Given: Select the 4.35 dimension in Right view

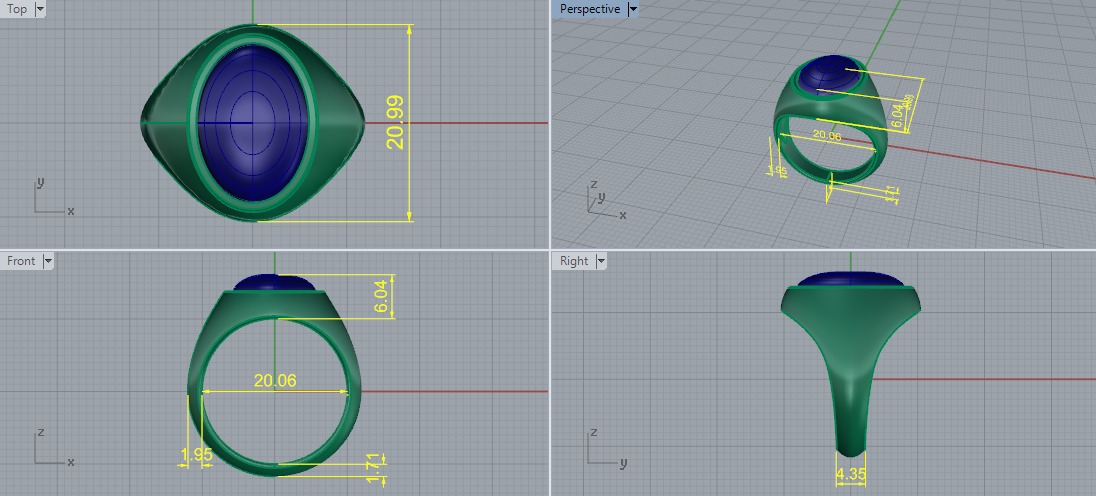Looking at the screenshot, I should [x=851, y=474].
